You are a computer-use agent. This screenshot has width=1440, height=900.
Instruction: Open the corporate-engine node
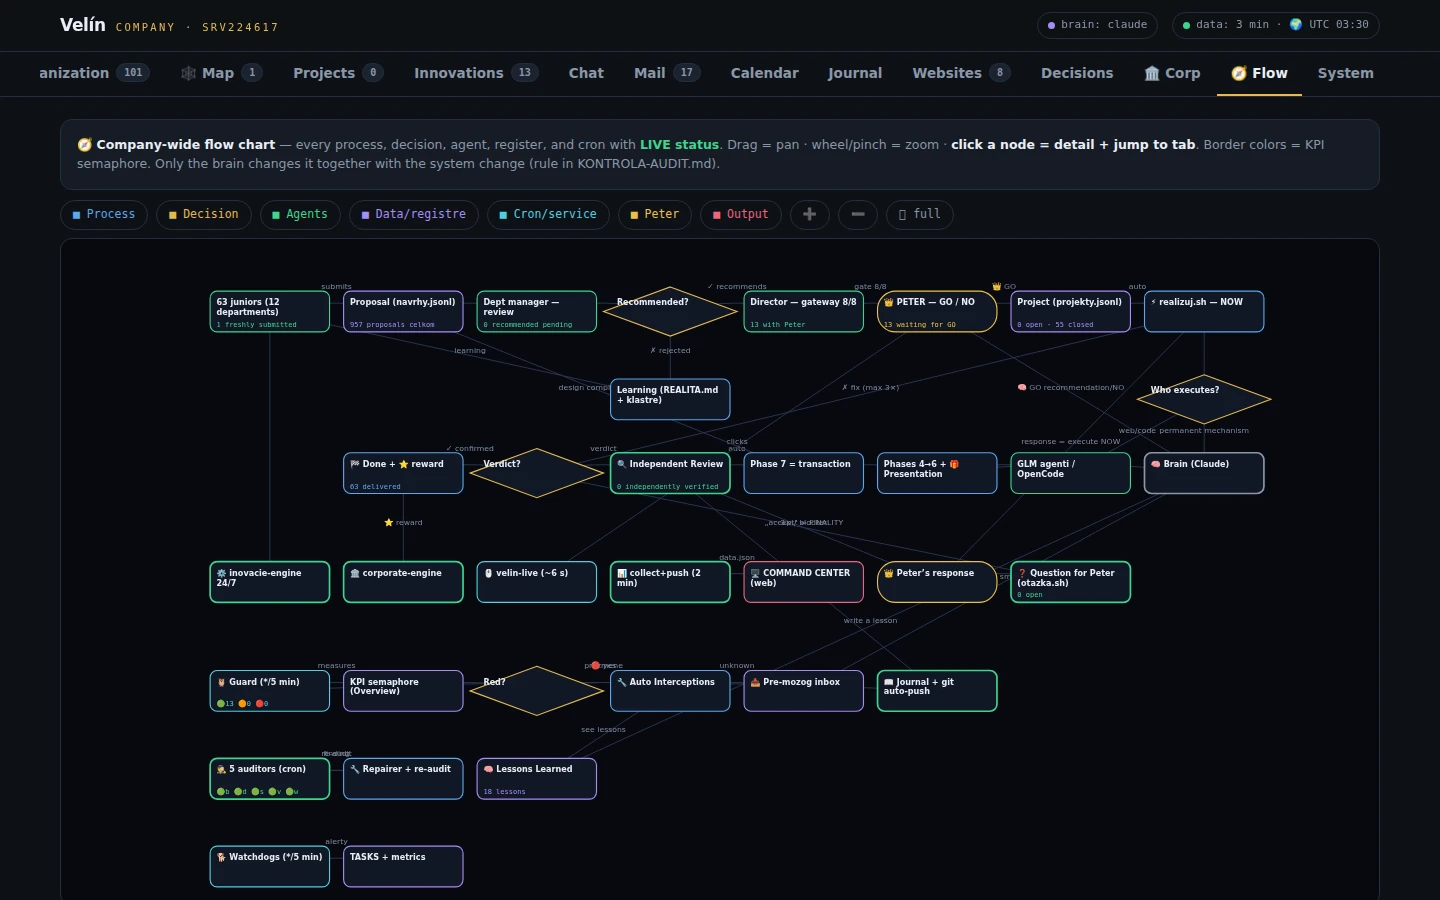403,582
